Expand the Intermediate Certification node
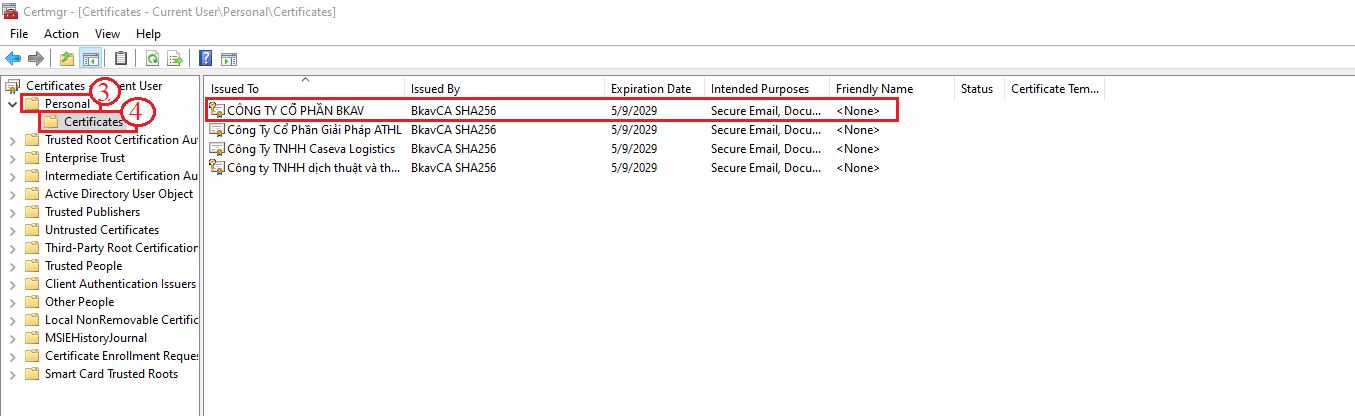Screen dimensions: 1355x416 point(12,176)
